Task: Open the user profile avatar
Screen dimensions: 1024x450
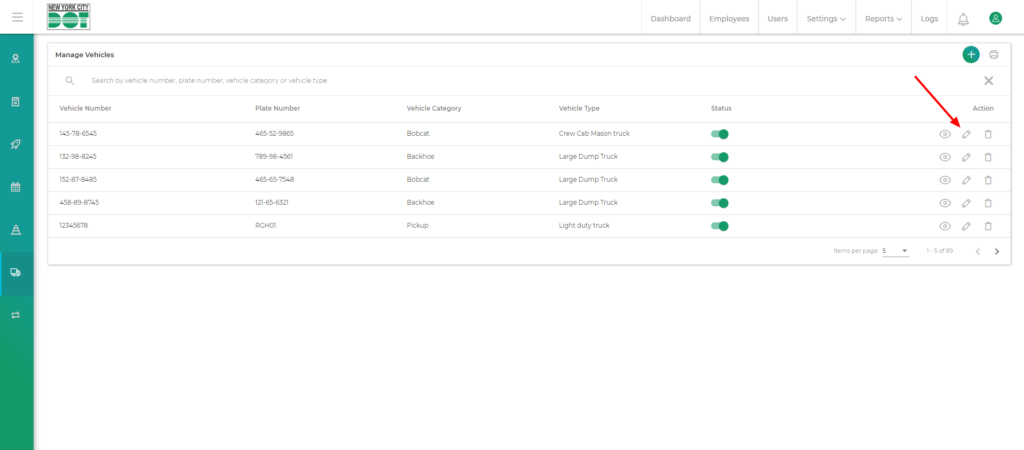Action: [995, 18]
